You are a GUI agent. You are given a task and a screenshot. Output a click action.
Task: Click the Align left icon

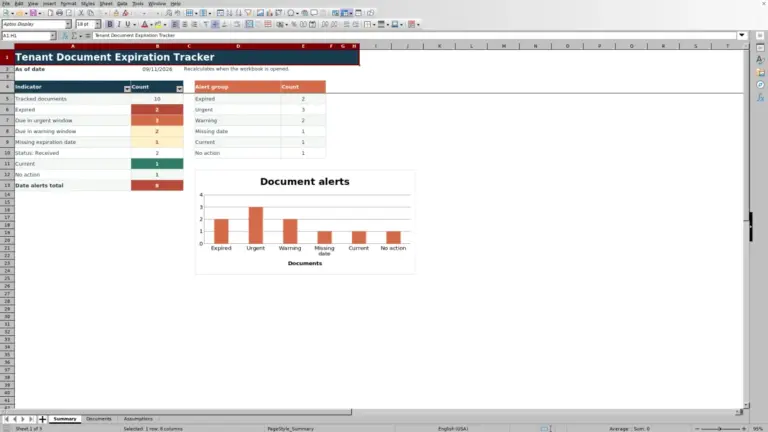[x=175, y=24]
